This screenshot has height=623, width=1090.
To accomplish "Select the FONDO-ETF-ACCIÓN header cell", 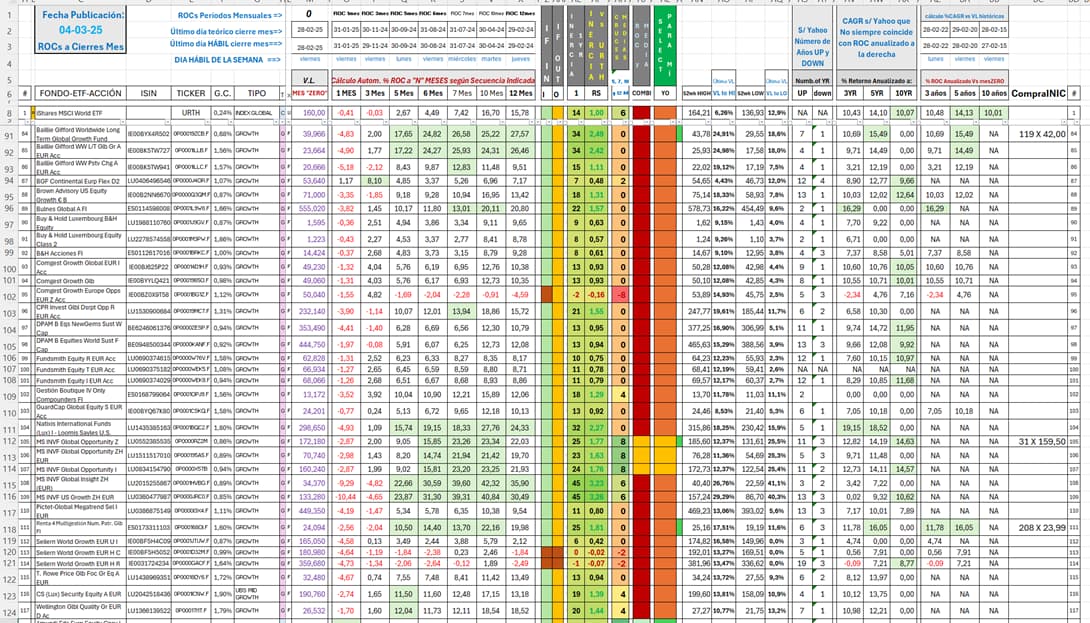I will click(81, 93).
